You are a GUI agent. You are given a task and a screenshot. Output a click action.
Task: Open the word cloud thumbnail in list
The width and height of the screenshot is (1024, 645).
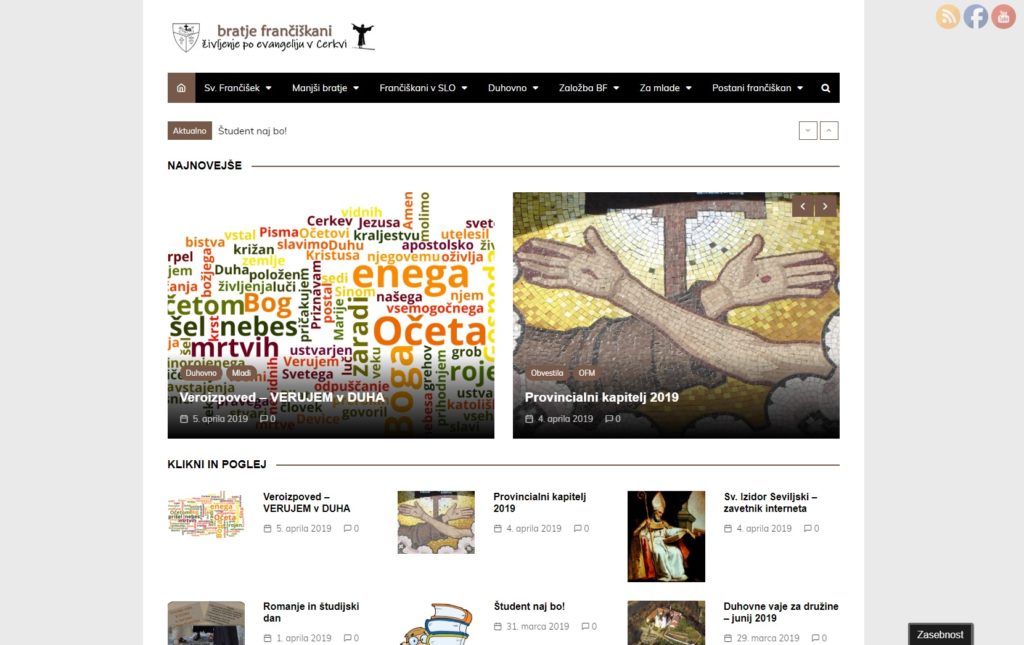(x=206, y=514)
